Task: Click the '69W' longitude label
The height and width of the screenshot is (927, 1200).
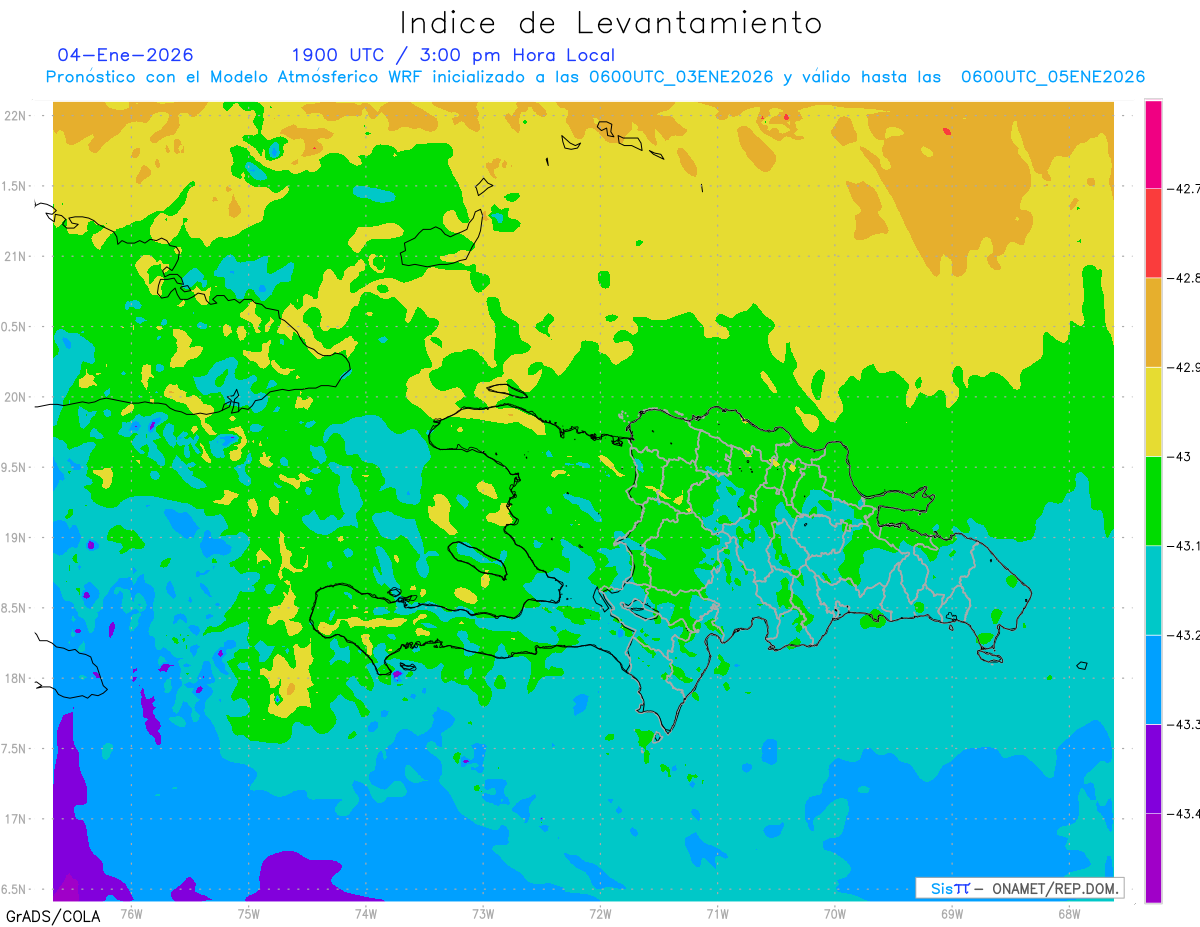Action: pyautogui.click(x=952, y=913)
